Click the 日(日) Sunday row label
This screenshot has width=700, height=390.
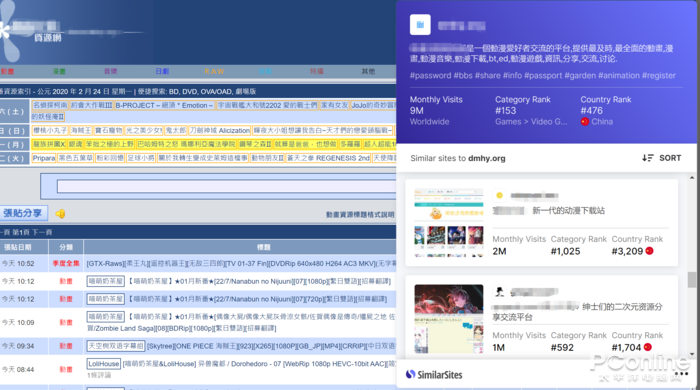click(13, 130)
